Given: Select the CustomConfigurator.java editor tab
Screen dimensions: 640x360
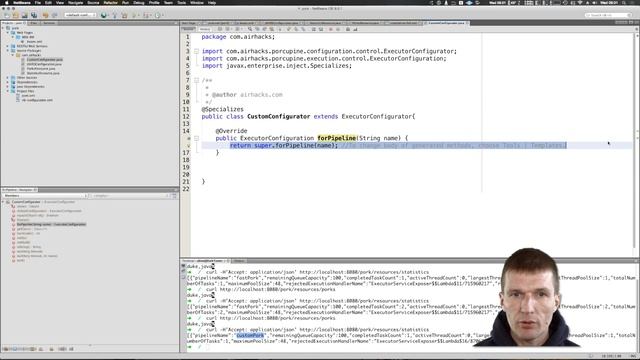Looking at the screenshot, I should [446, 23].
